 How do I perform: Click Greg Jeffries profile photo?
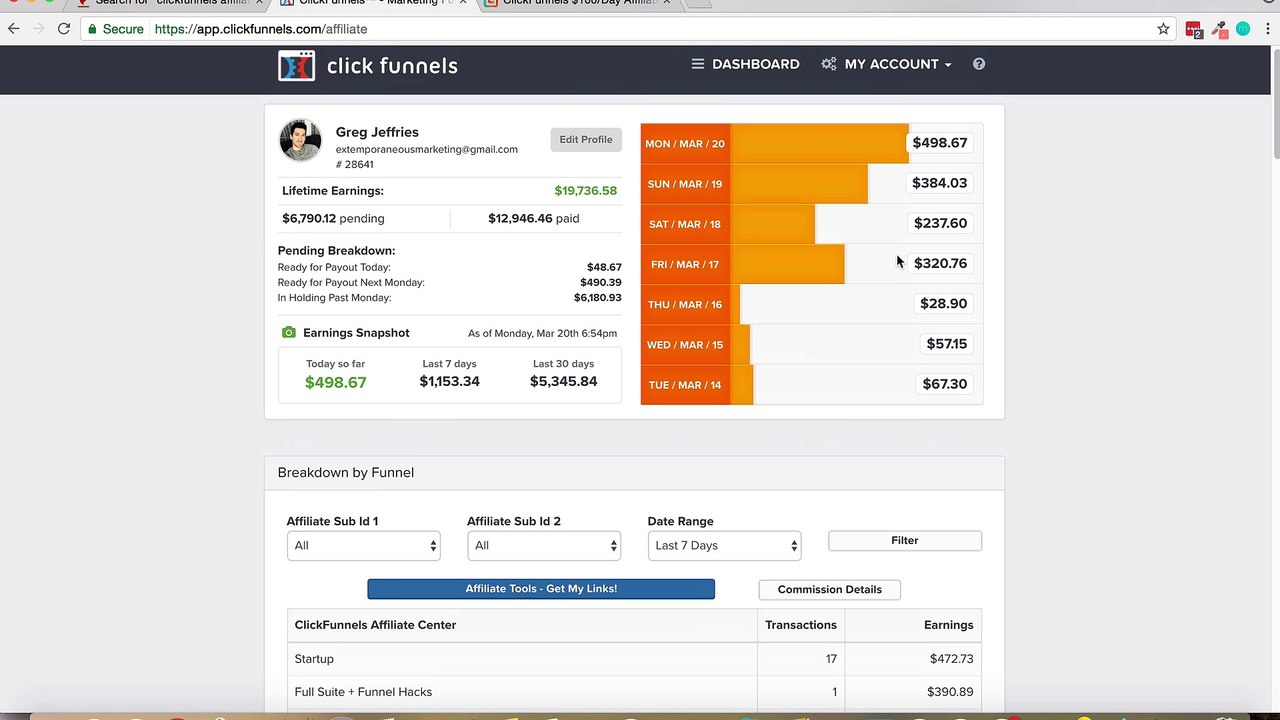pos(300,141)
